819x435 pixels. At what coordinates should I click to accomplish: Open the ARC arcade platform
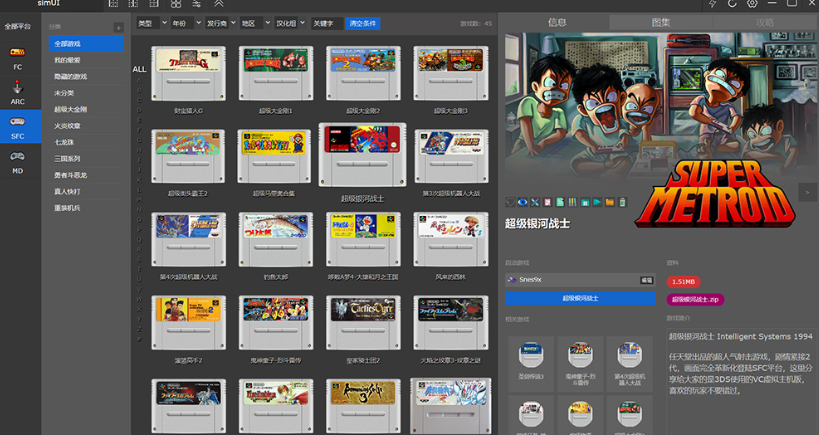(17, 87)
